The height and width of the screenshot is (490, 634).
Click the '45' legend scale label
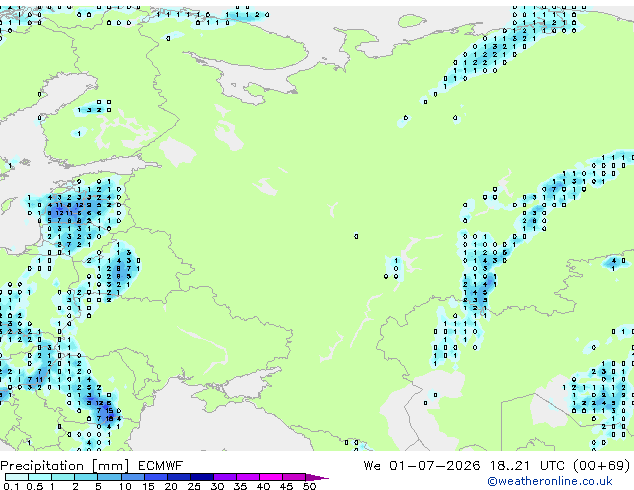(x=286, y=486)
